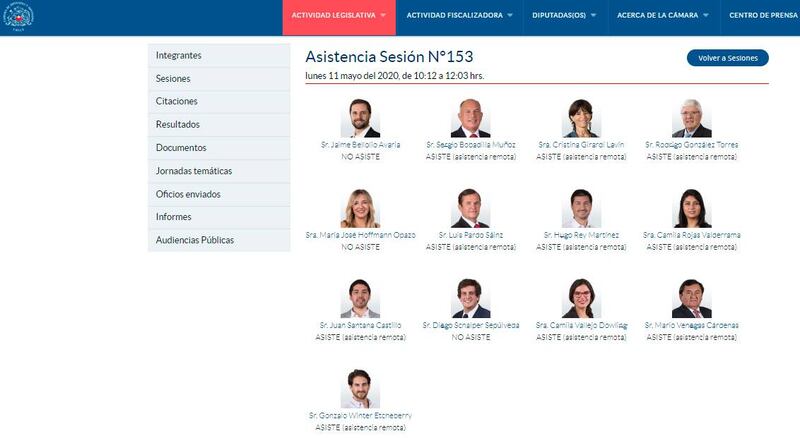Open the Sr. Luis Pardo Sáinz name link
This screenshot has width=800, height=438.
[x=470, y=235]
